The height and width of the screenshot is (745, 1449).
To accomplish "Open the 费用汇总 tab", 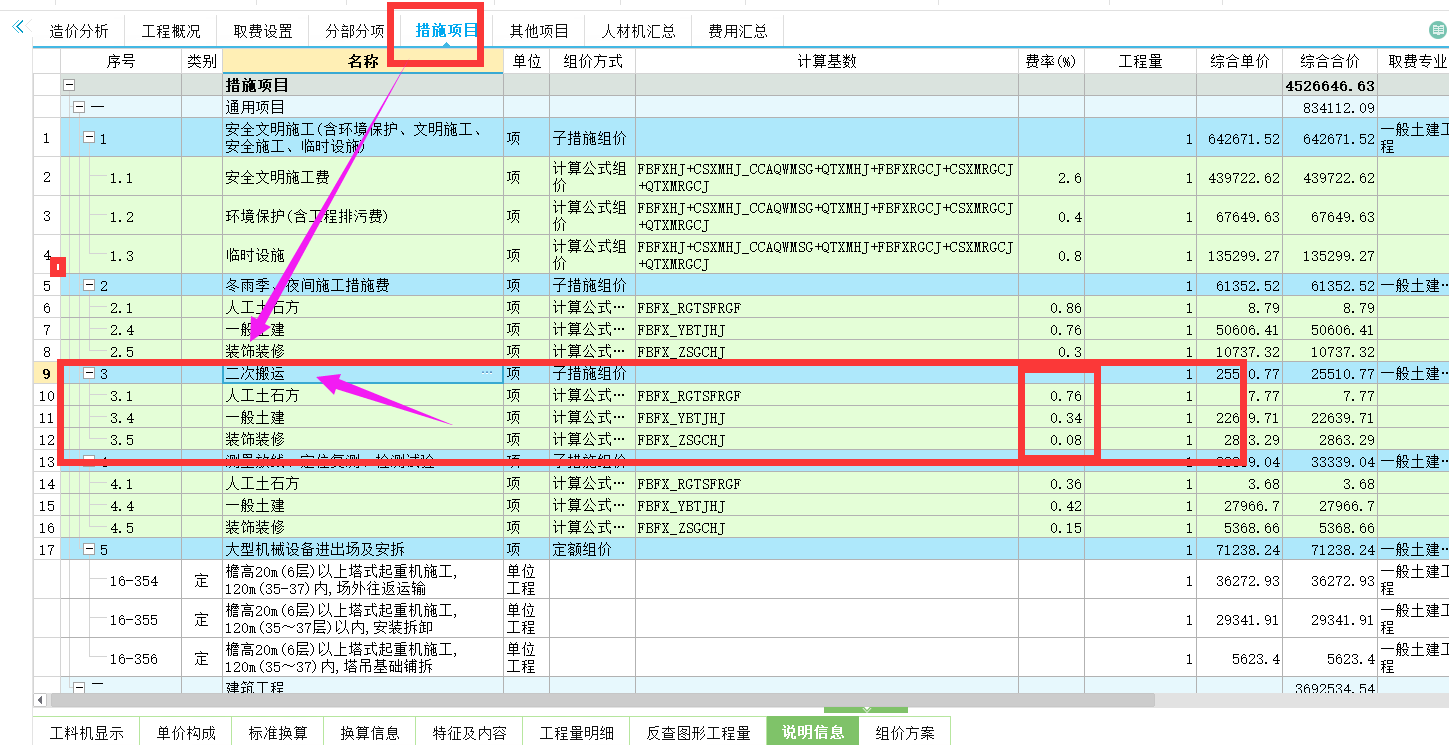I will 738,31.
